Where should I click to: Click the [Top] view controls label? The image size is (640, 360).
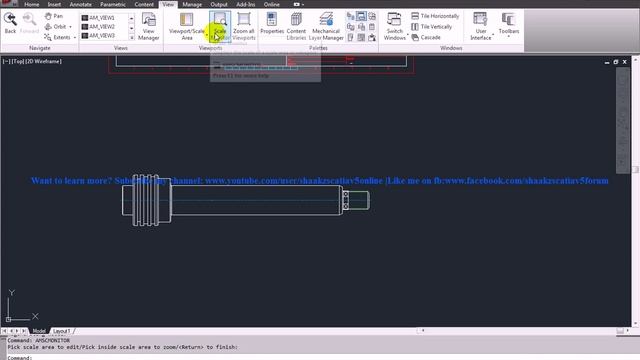[x=17, y=61]
